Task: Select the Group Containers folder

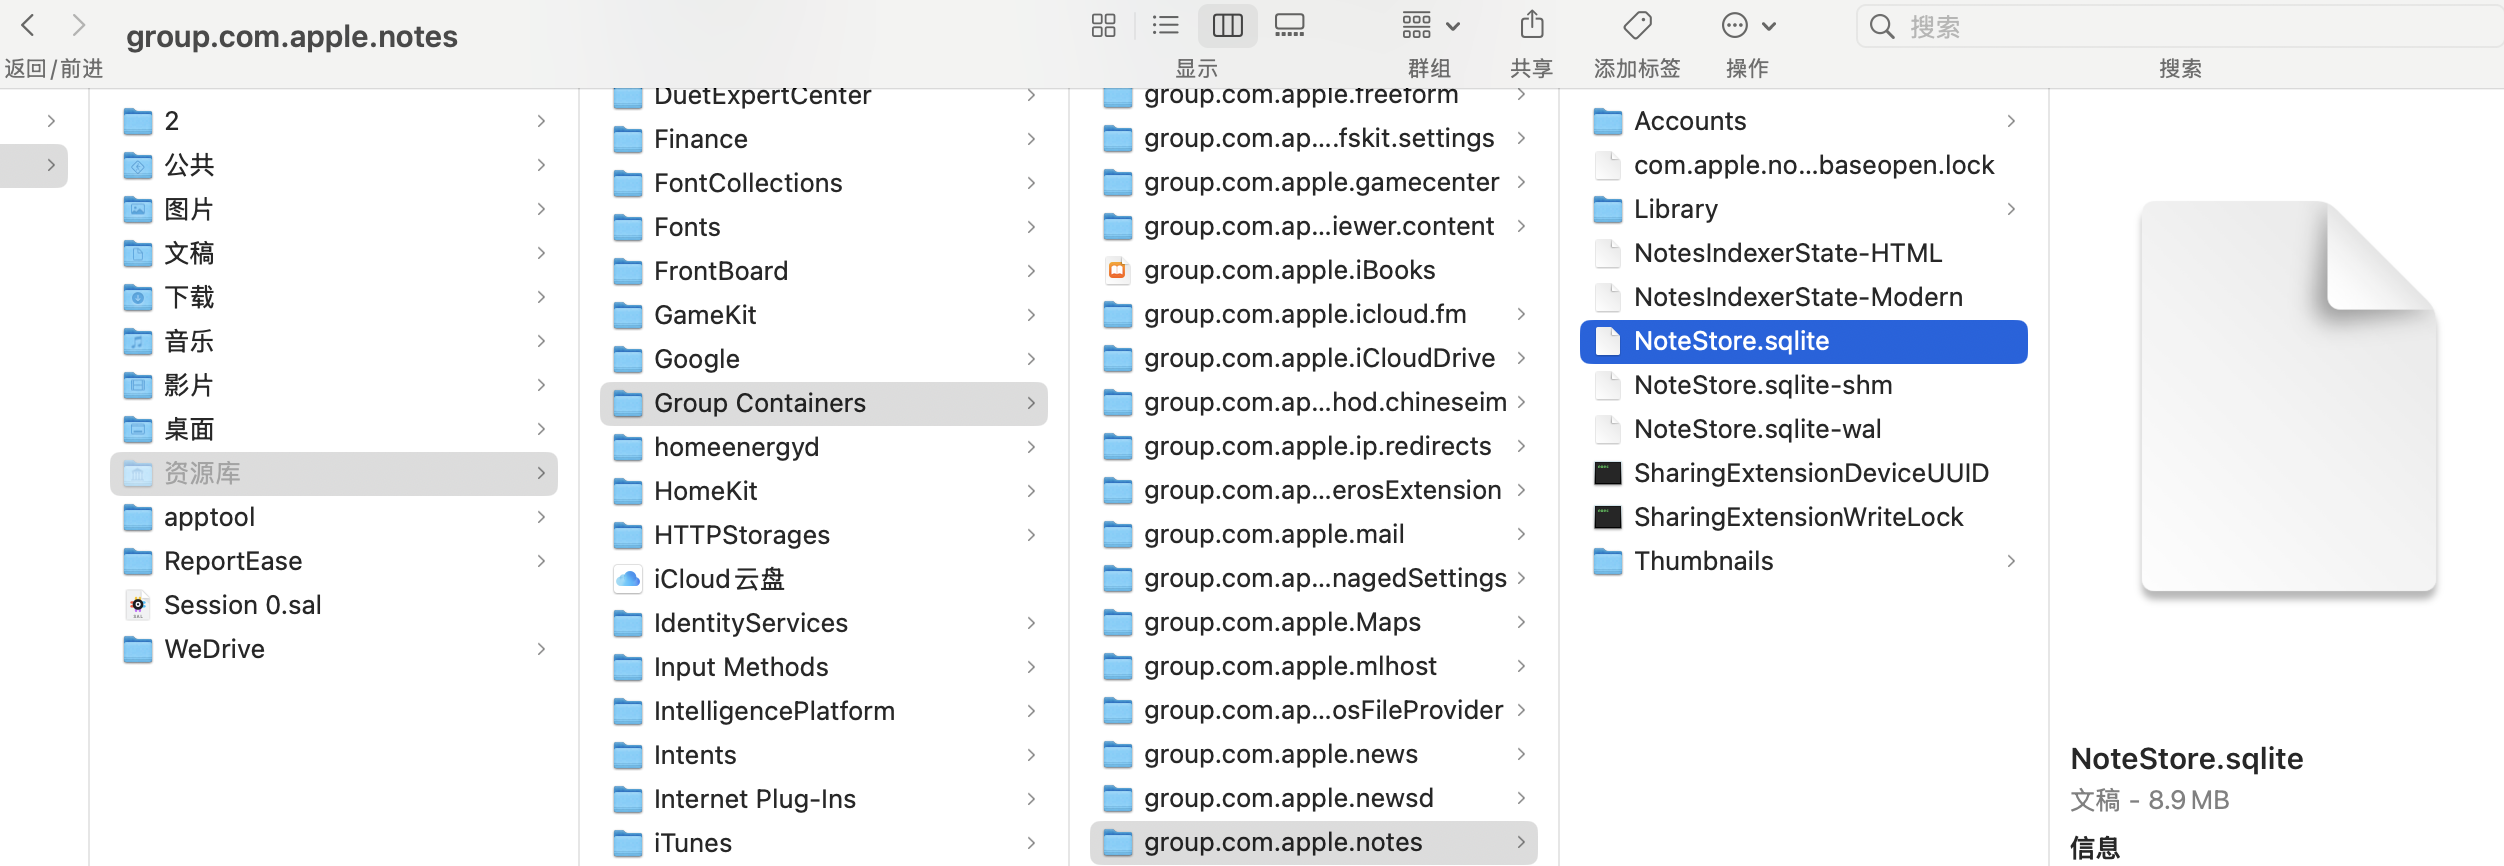Action: click(823, 403)
